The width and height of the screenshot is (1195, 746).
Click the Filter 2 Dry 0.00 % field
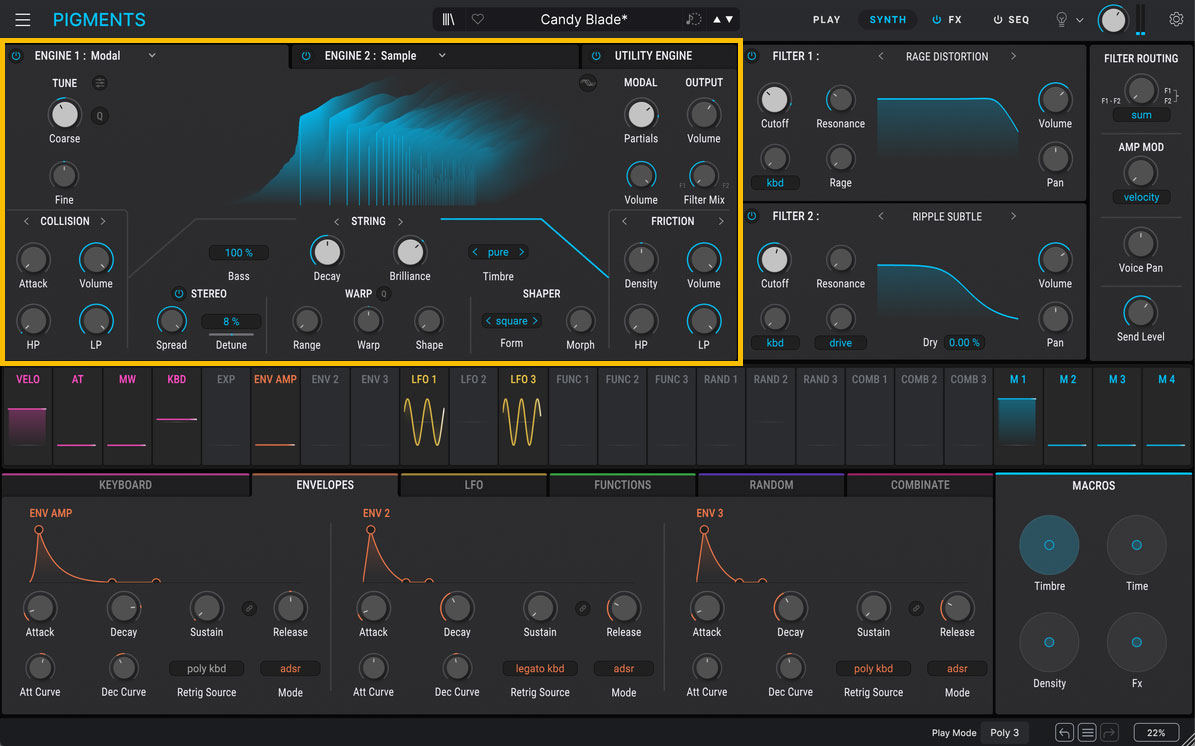(x=964, y=343)
